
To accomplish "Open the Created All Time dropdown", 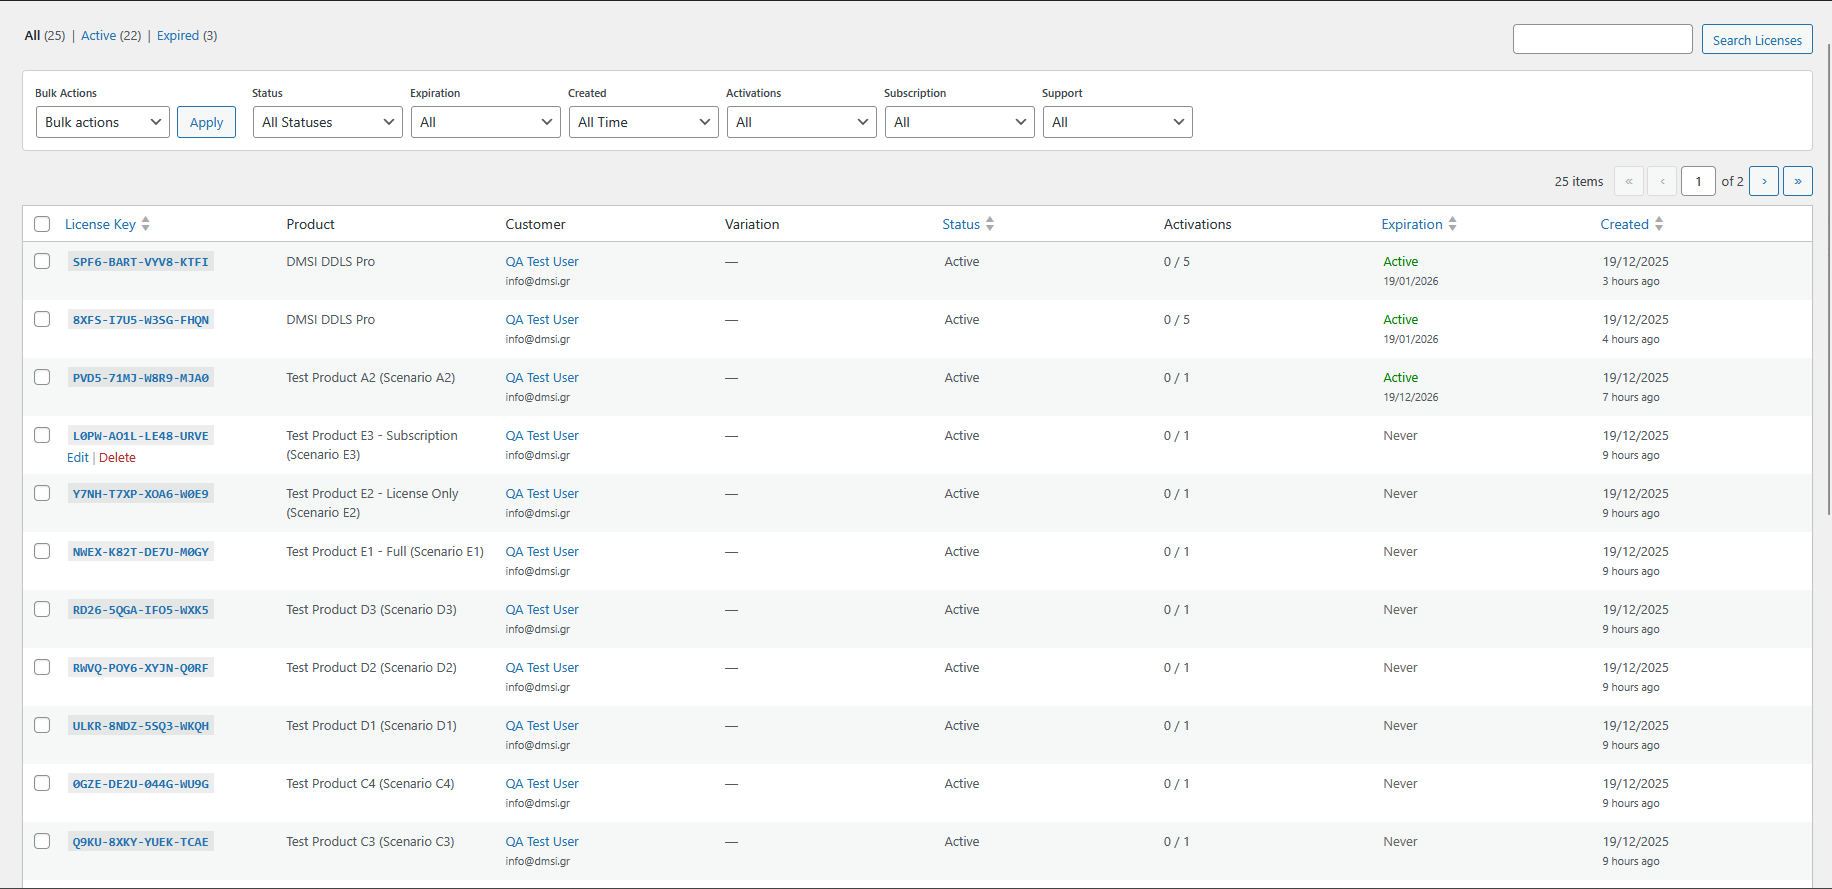I will [644, 122].
